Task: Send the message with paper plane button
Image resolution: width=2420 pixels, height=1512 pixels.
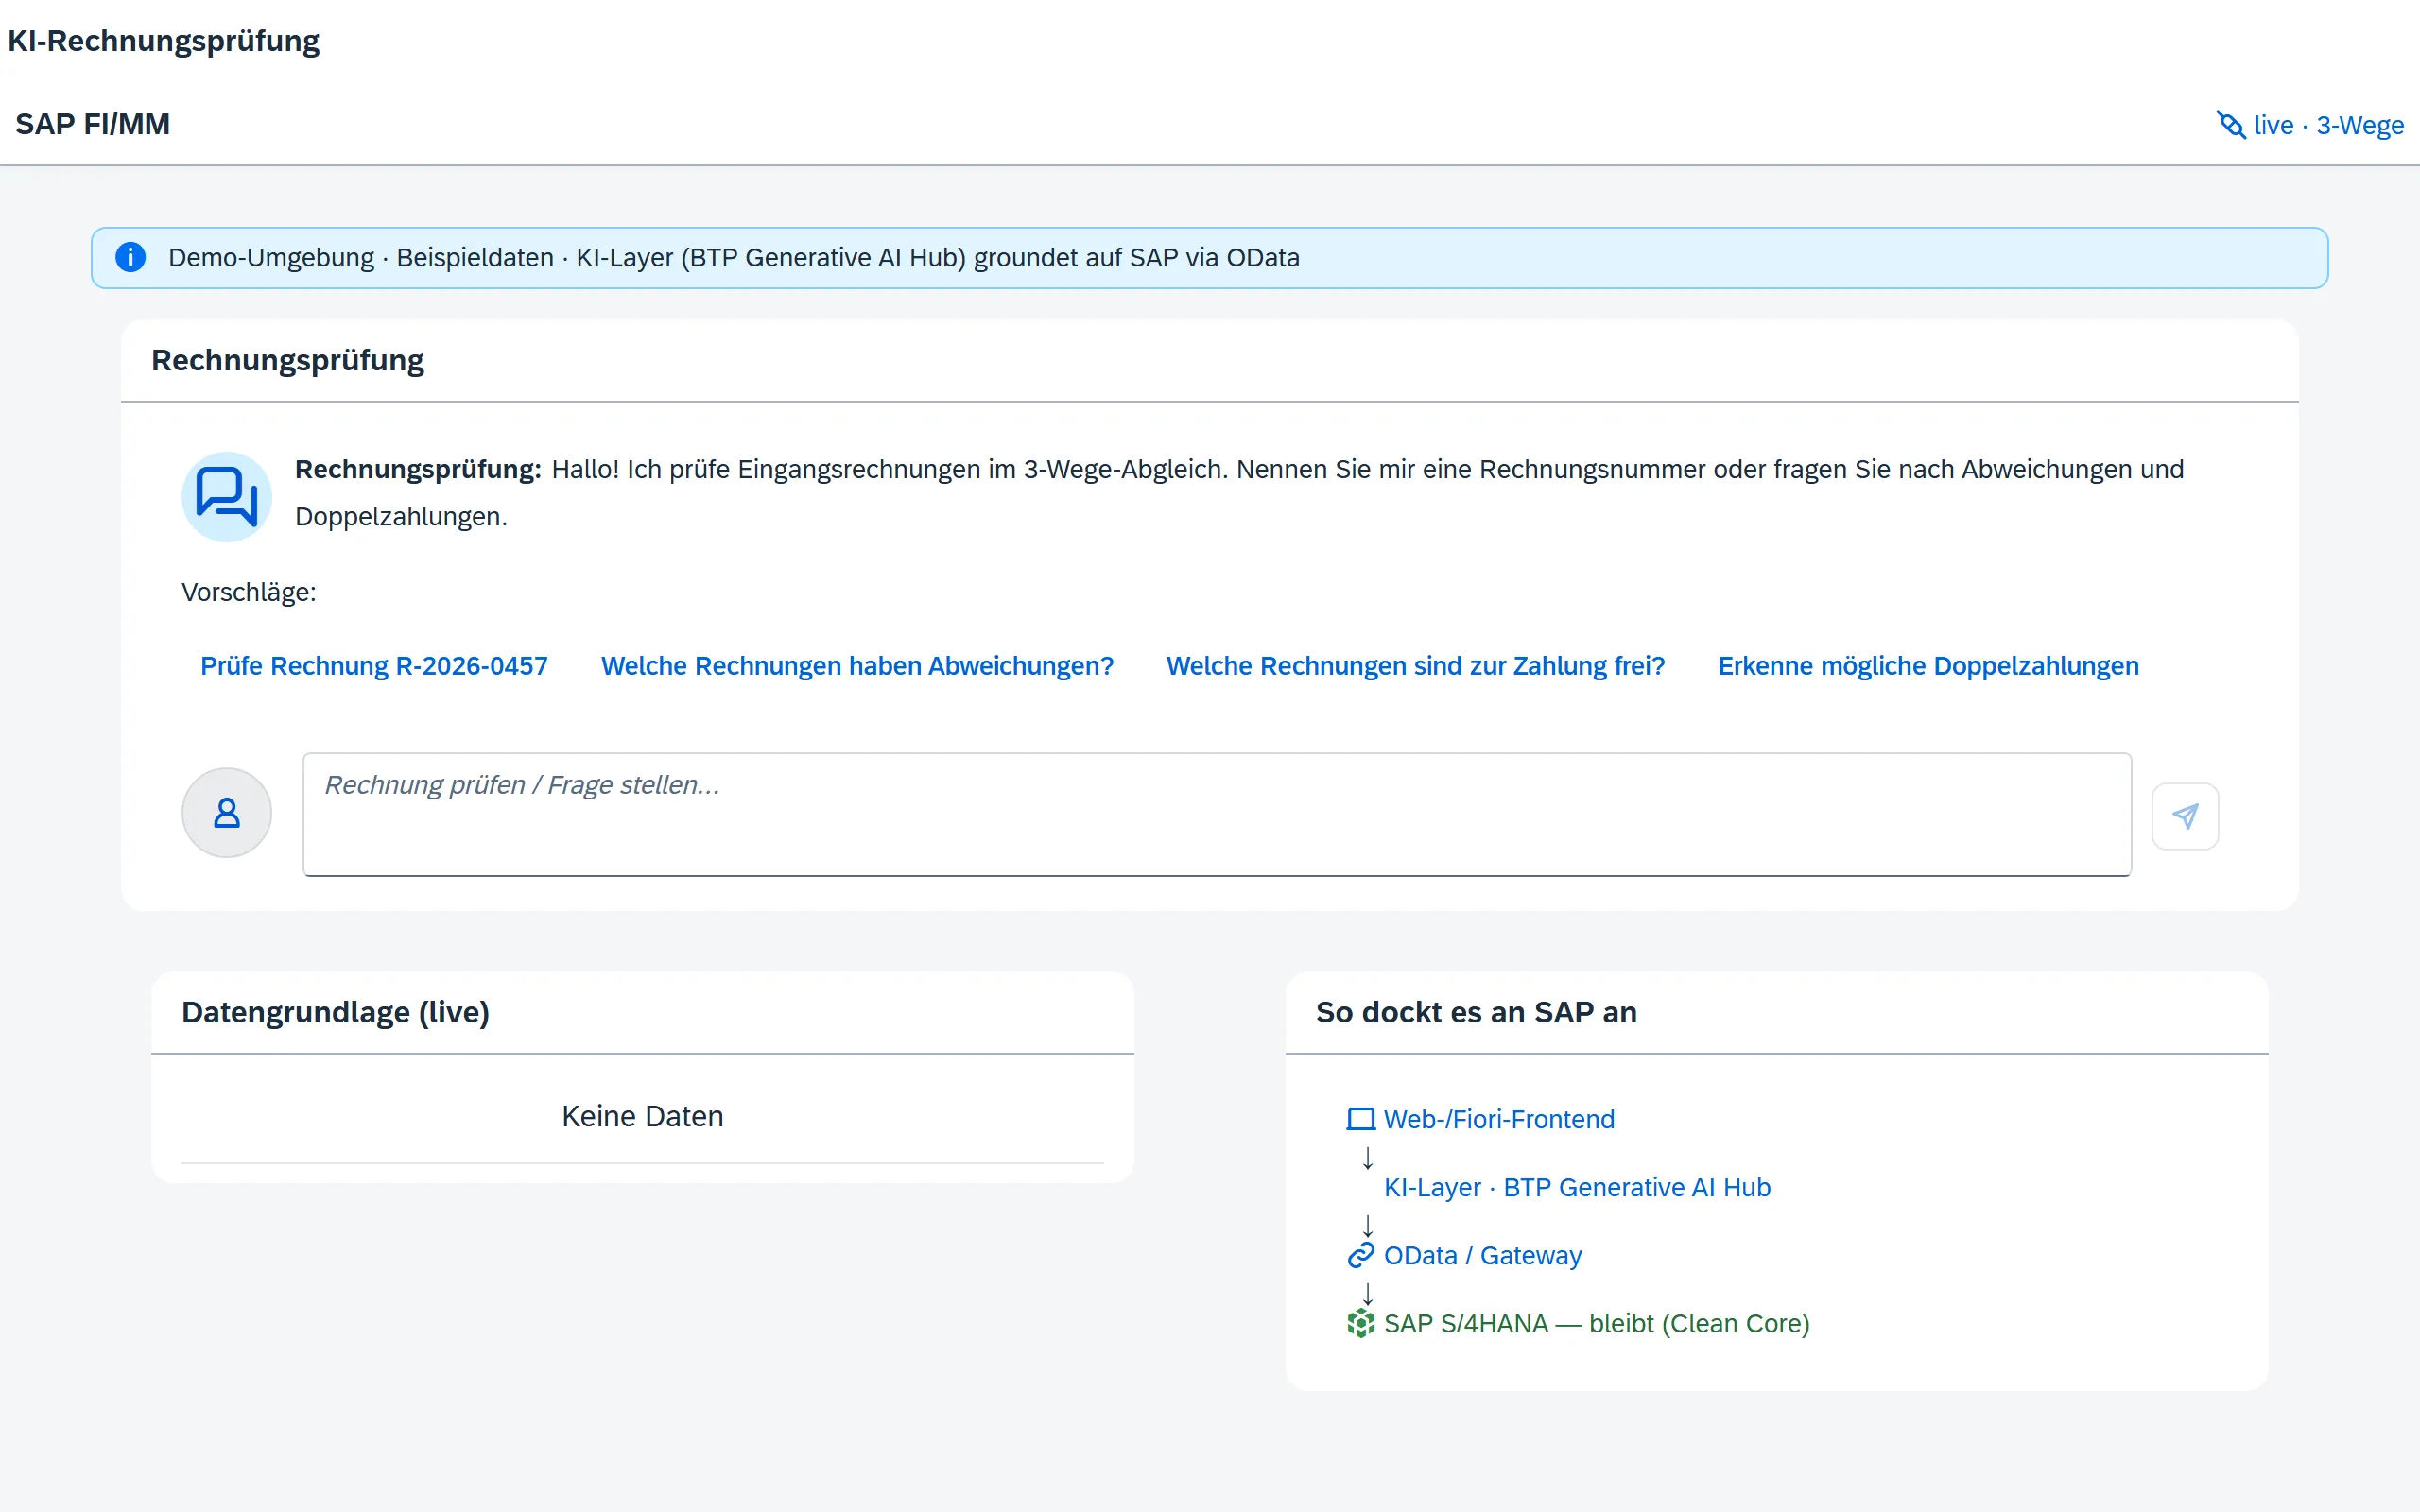Action: tap(2185, 816)
